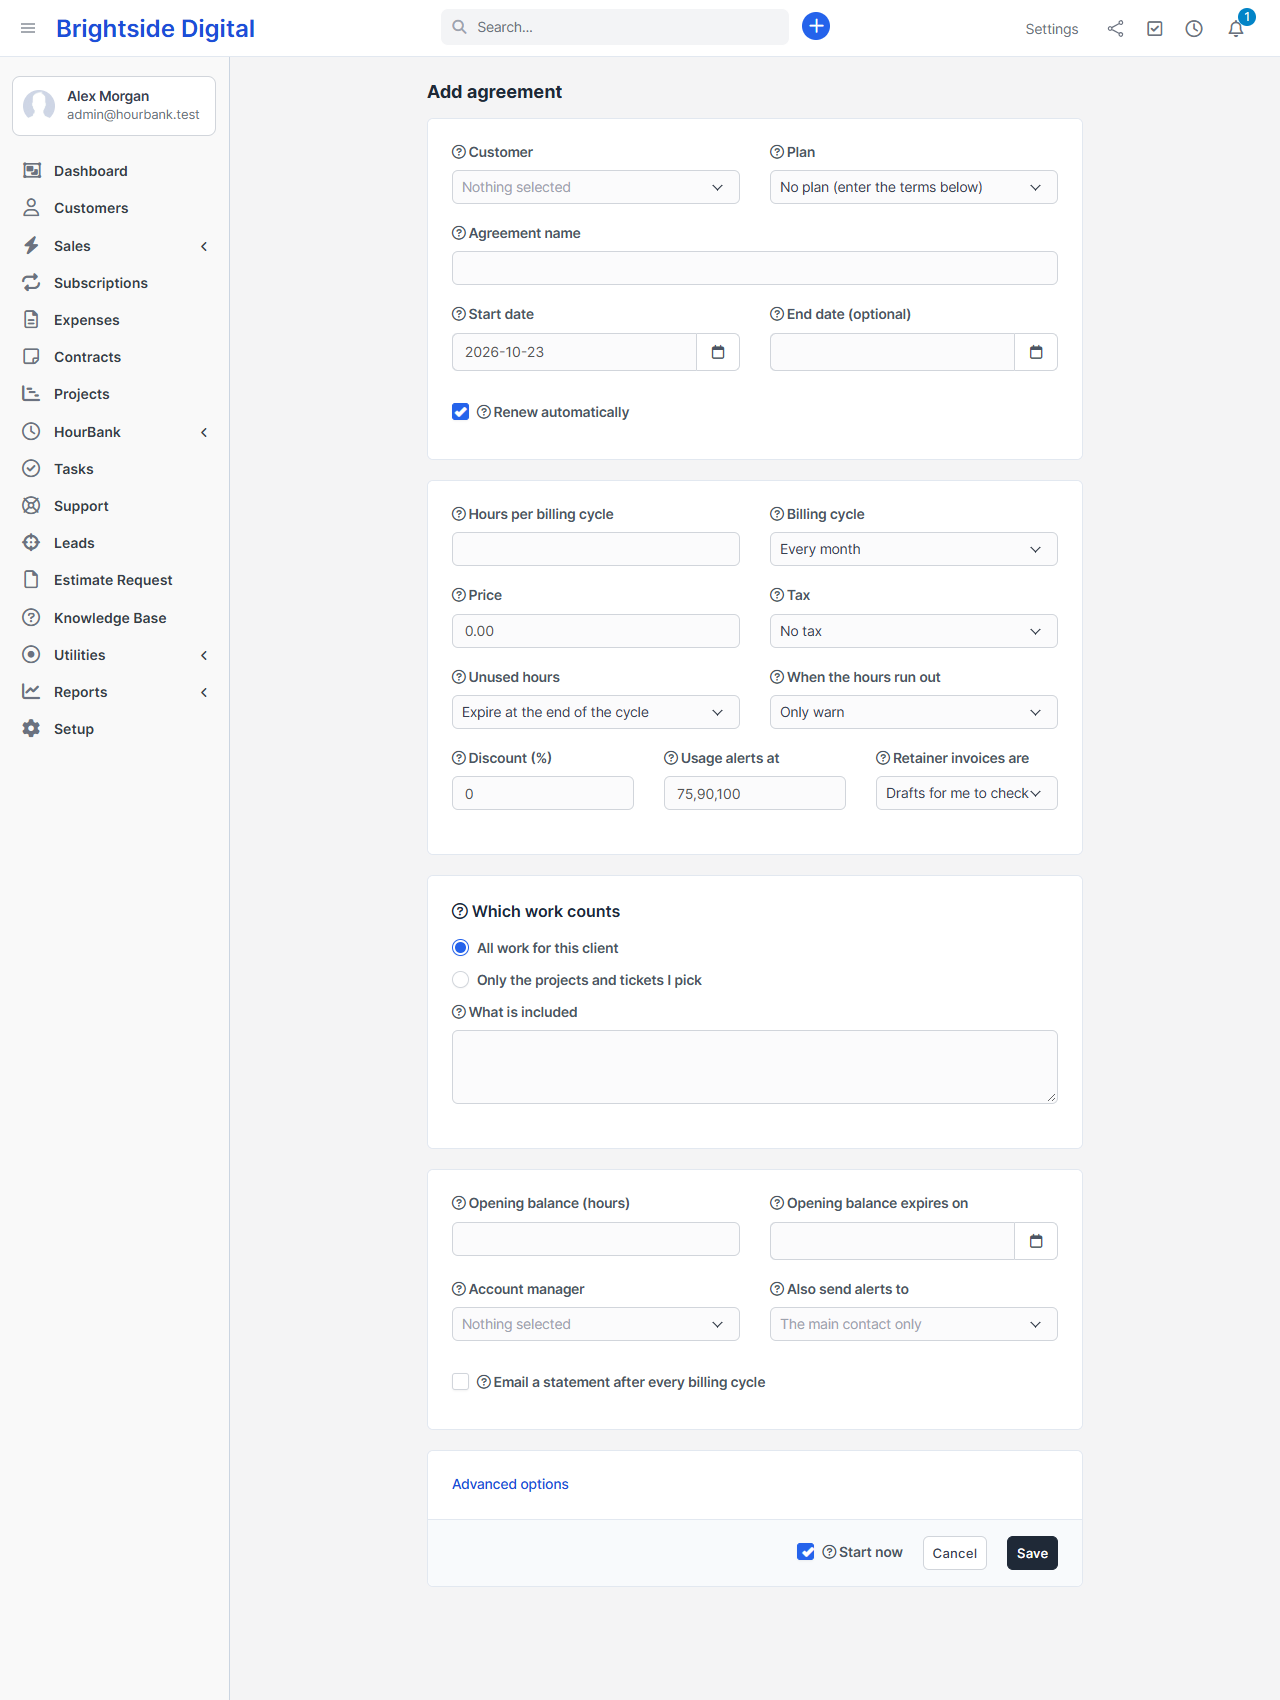Screen dimensions: 1280x1700
Task: Open Start date calendar picker icon
Action: tap(718, 352)
